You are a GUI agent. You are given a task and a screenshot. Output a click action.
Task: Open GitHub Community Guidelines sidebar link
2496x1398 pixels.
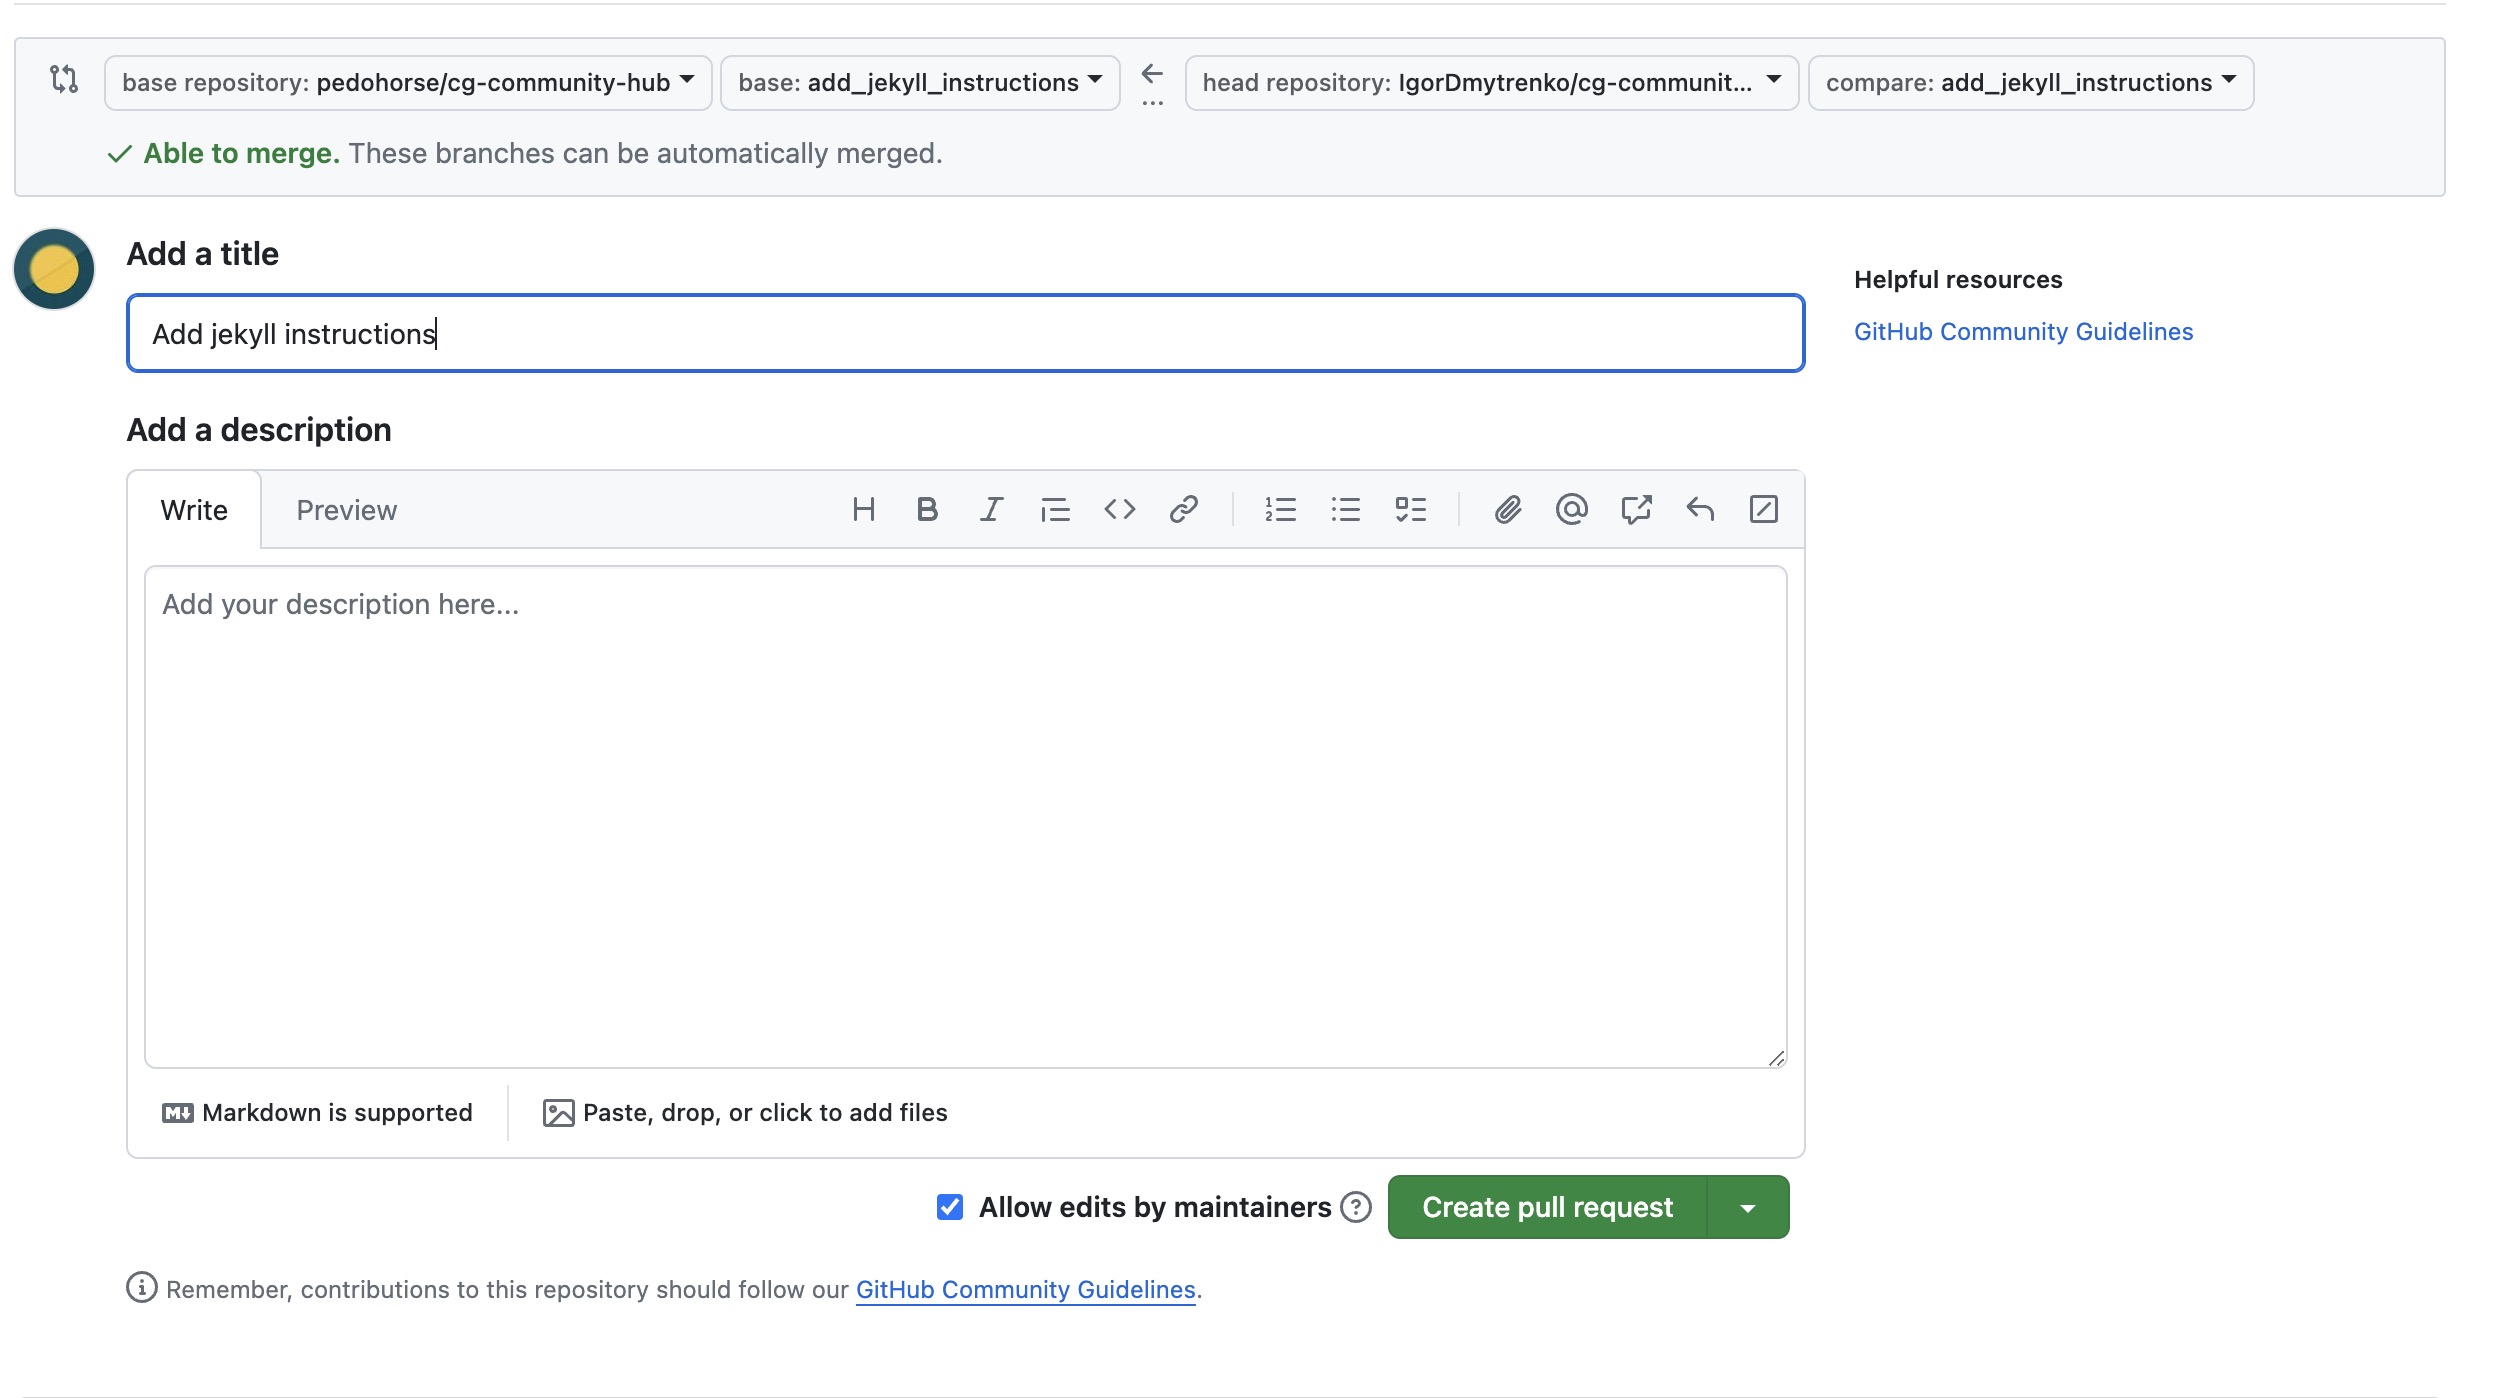coord(2022,332)
